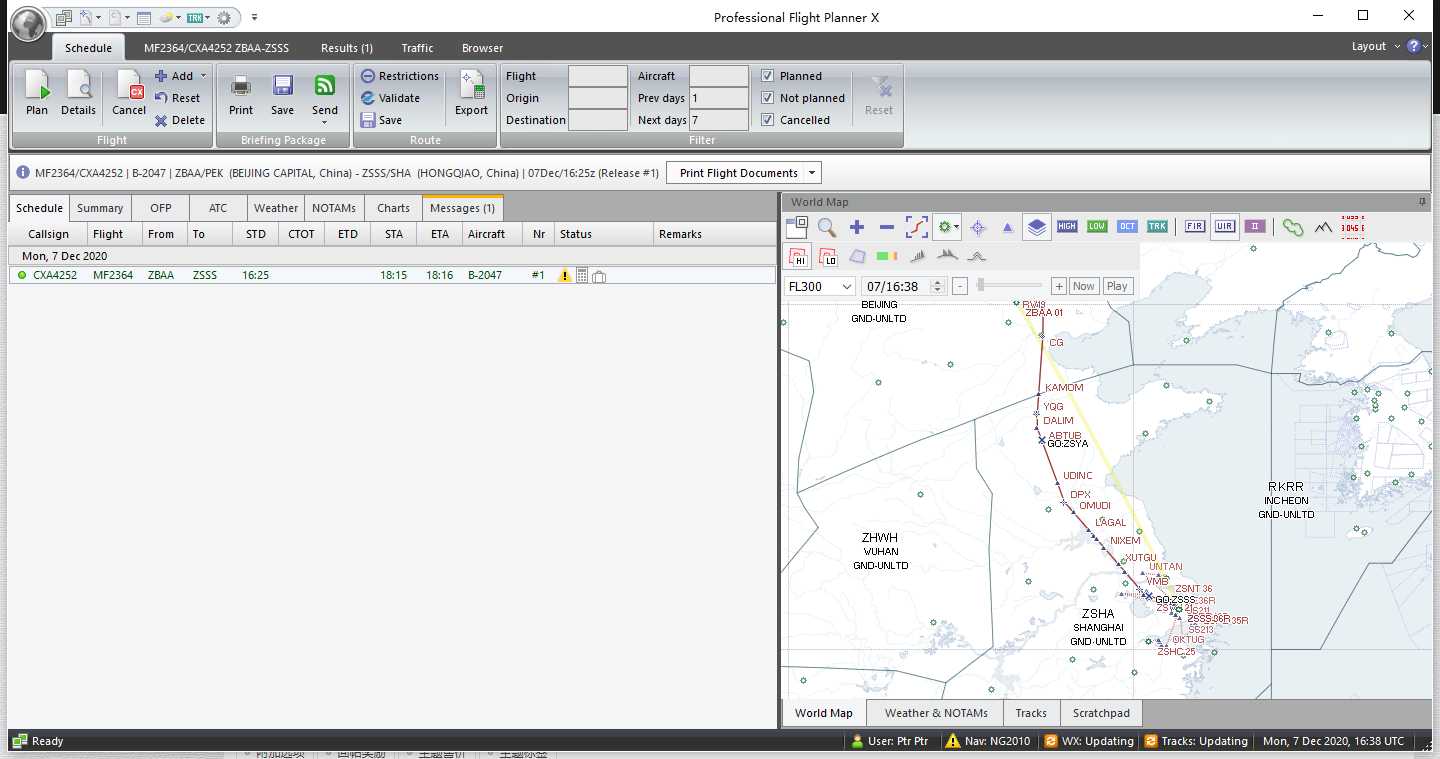Click the warning icon in flight row status

pyautogui.click(x=565, y=275)
